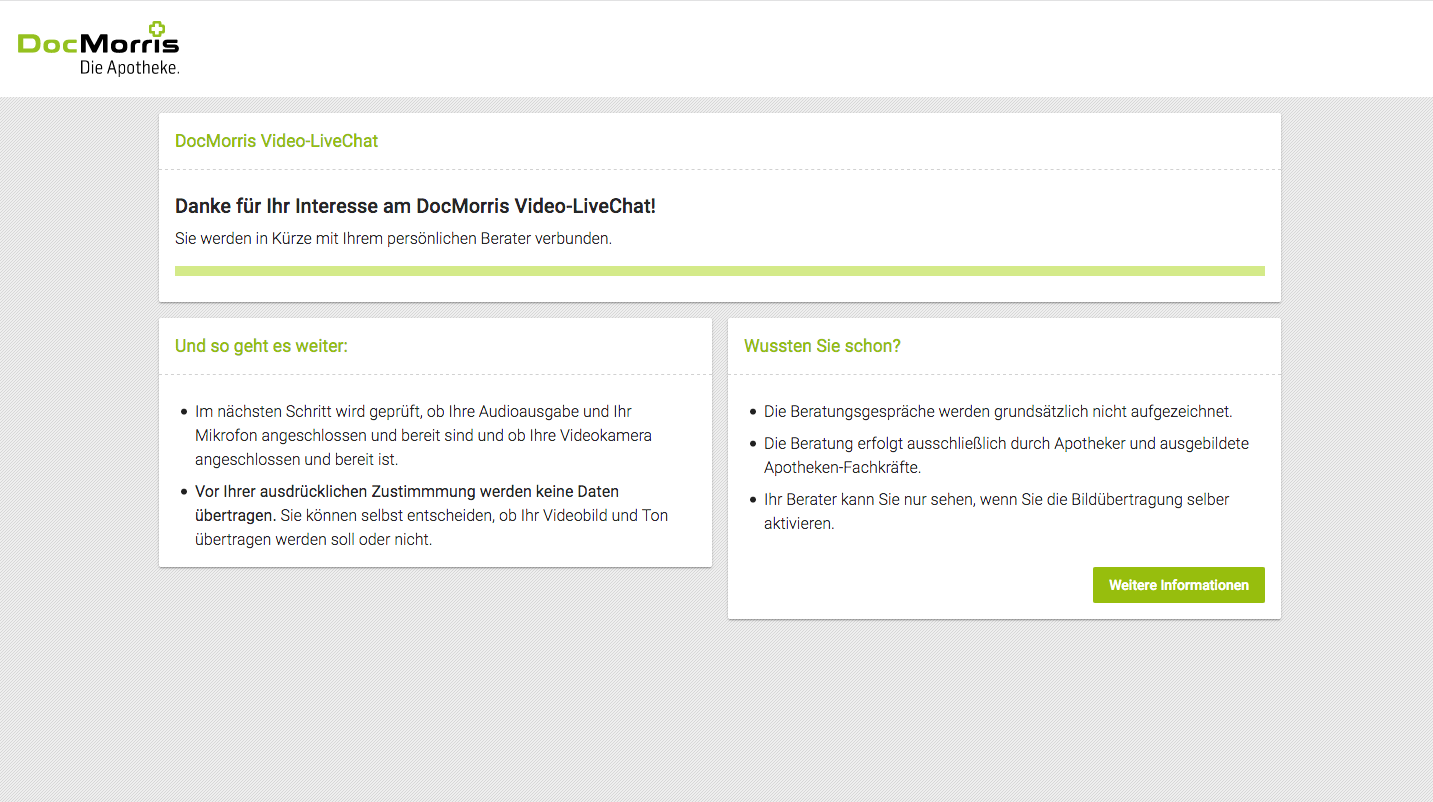
Task: Click the green cross icon in logo
Action: [x=157, y=29]
